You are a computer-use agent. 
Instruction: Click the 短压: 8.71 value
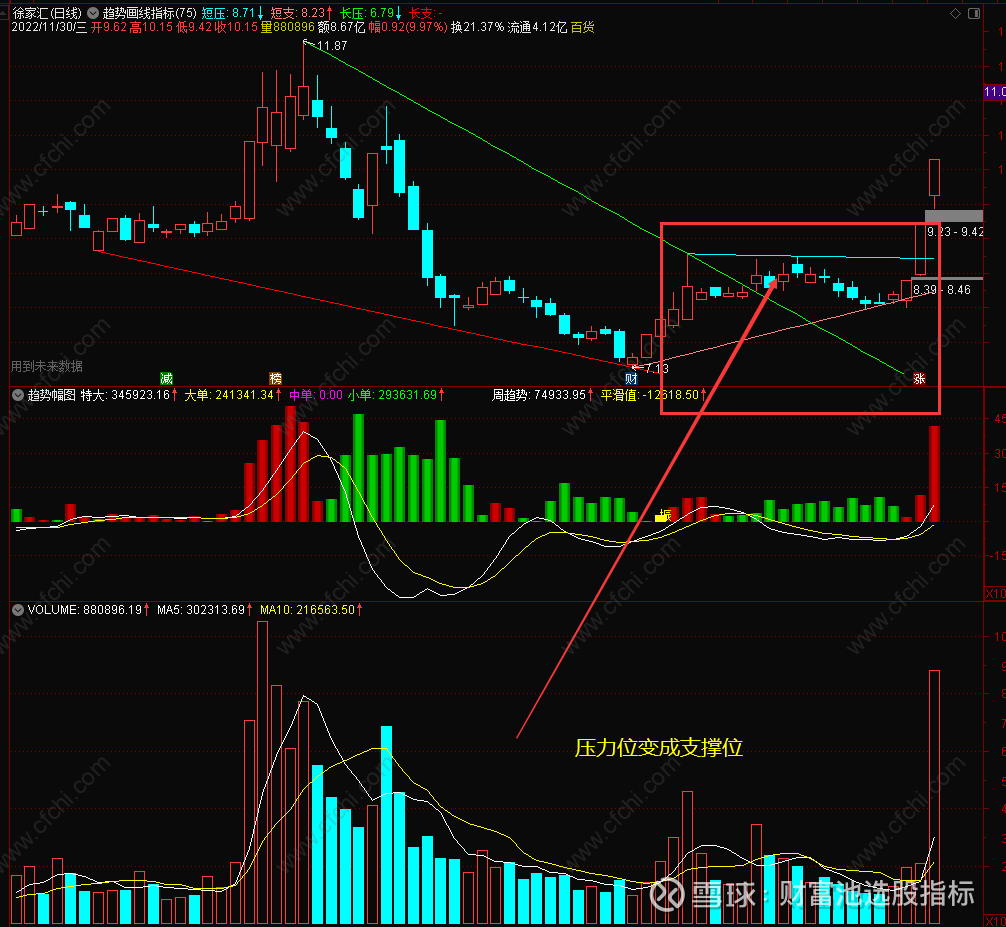232,13
